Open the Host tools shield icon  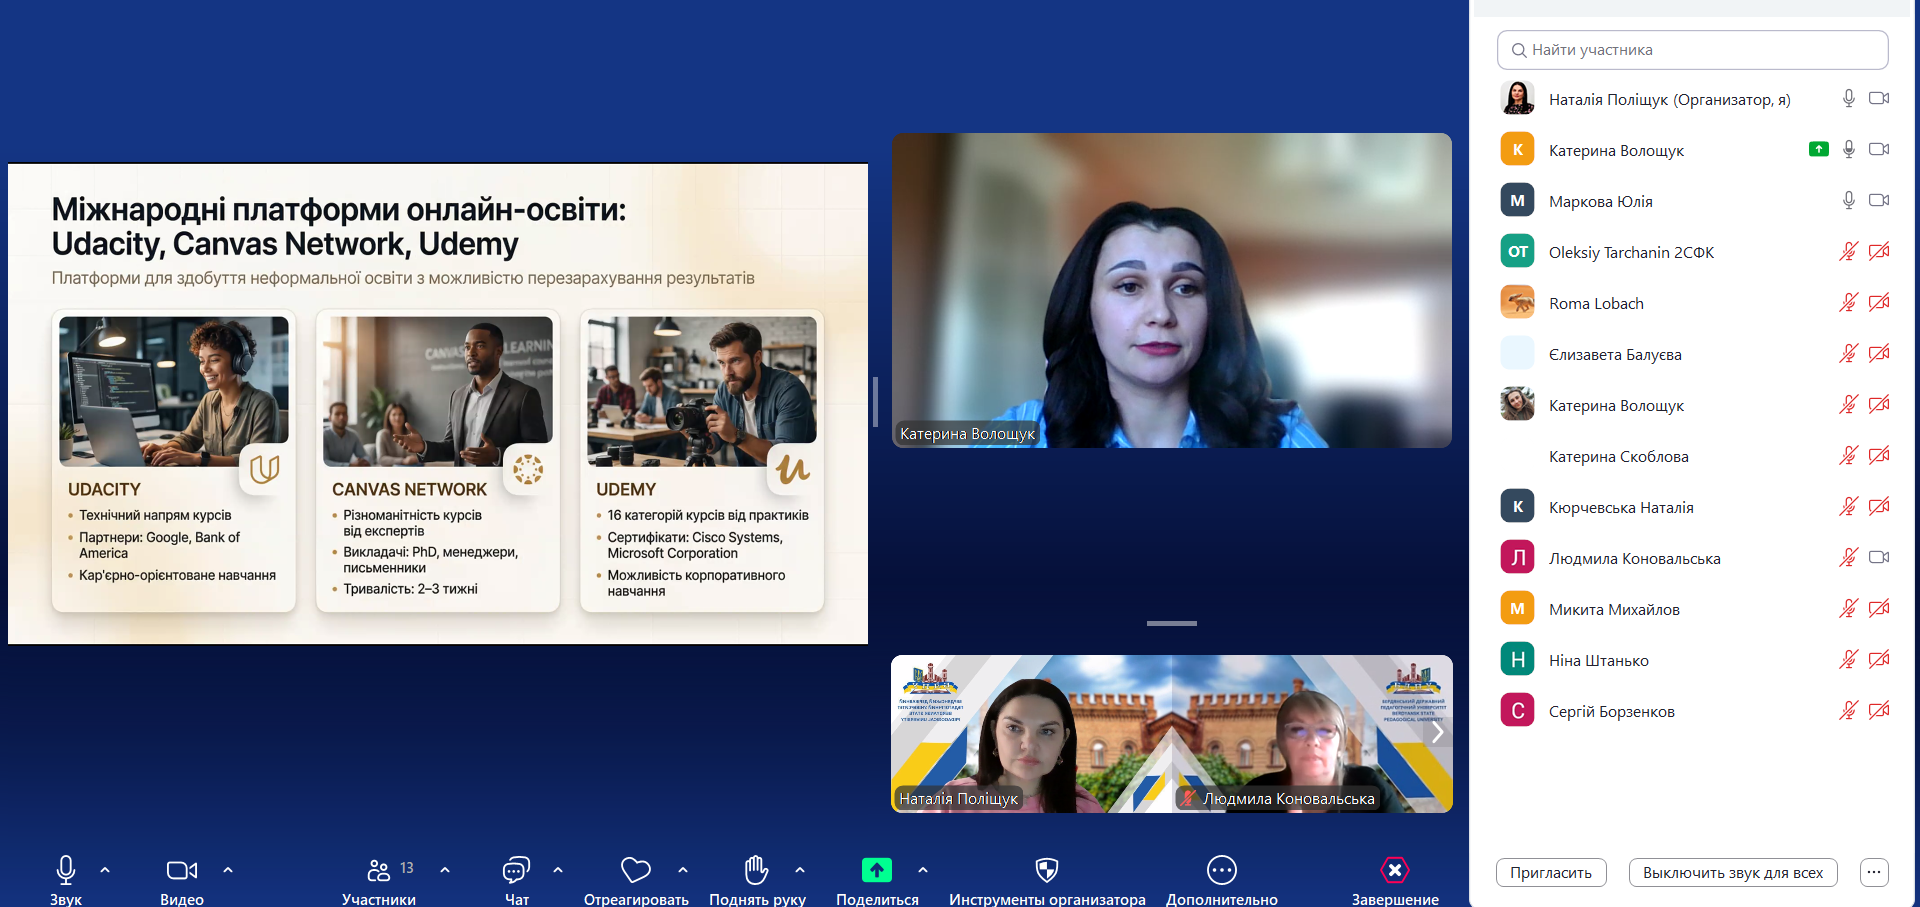1046,870
